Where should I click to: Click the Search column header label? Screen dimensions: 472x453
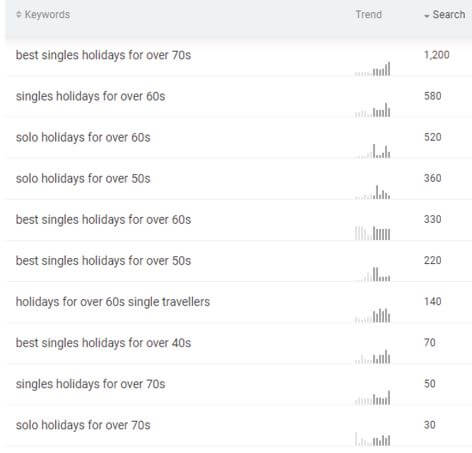[x=449, y=15]
